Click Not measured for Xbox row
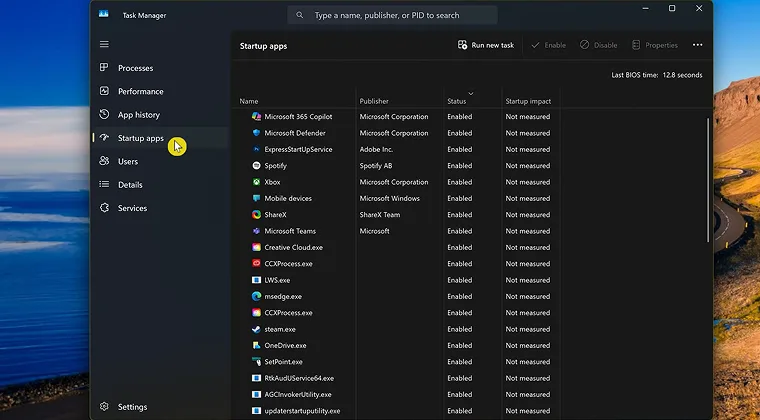 pos(528,182)
